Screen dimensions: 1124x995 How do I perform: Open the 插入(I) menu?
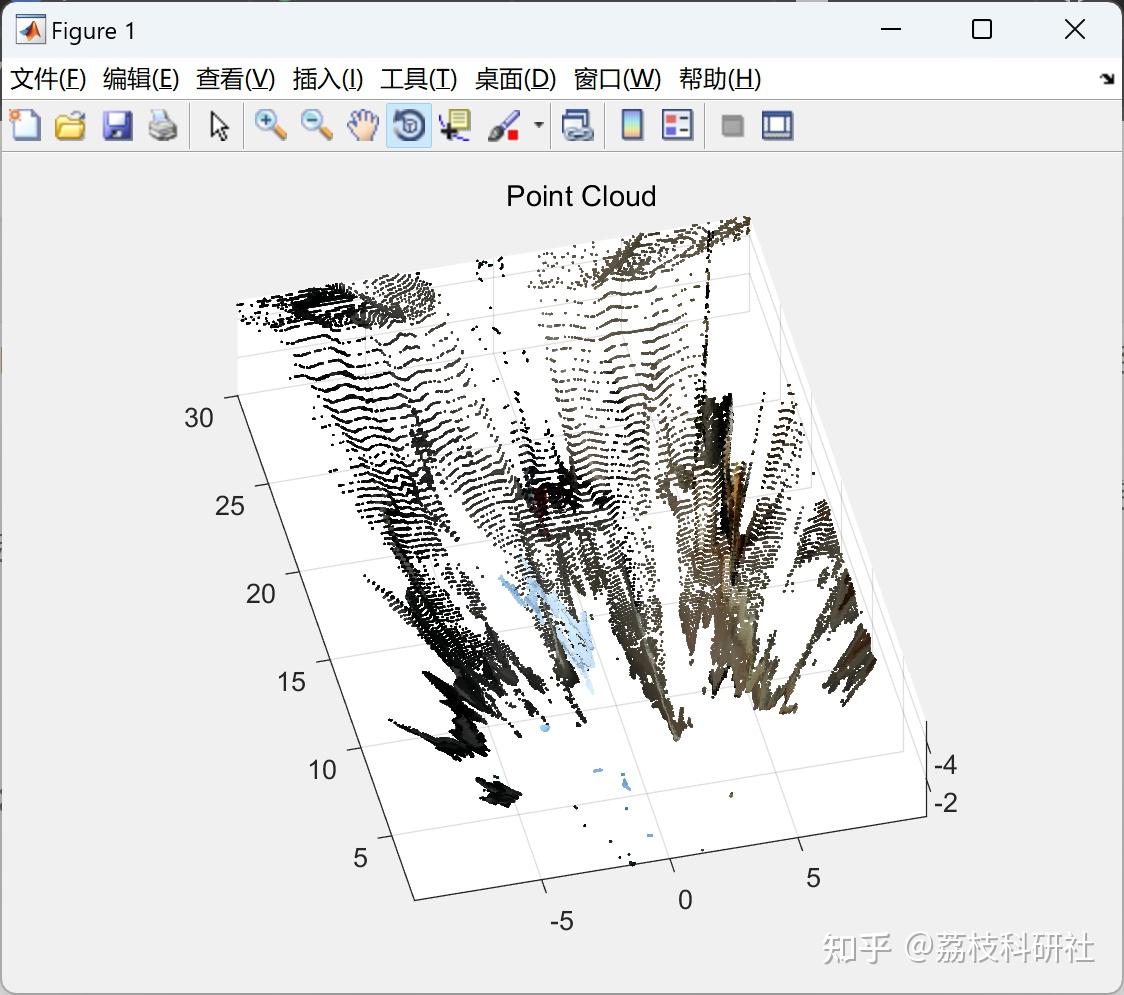point(328,79)
